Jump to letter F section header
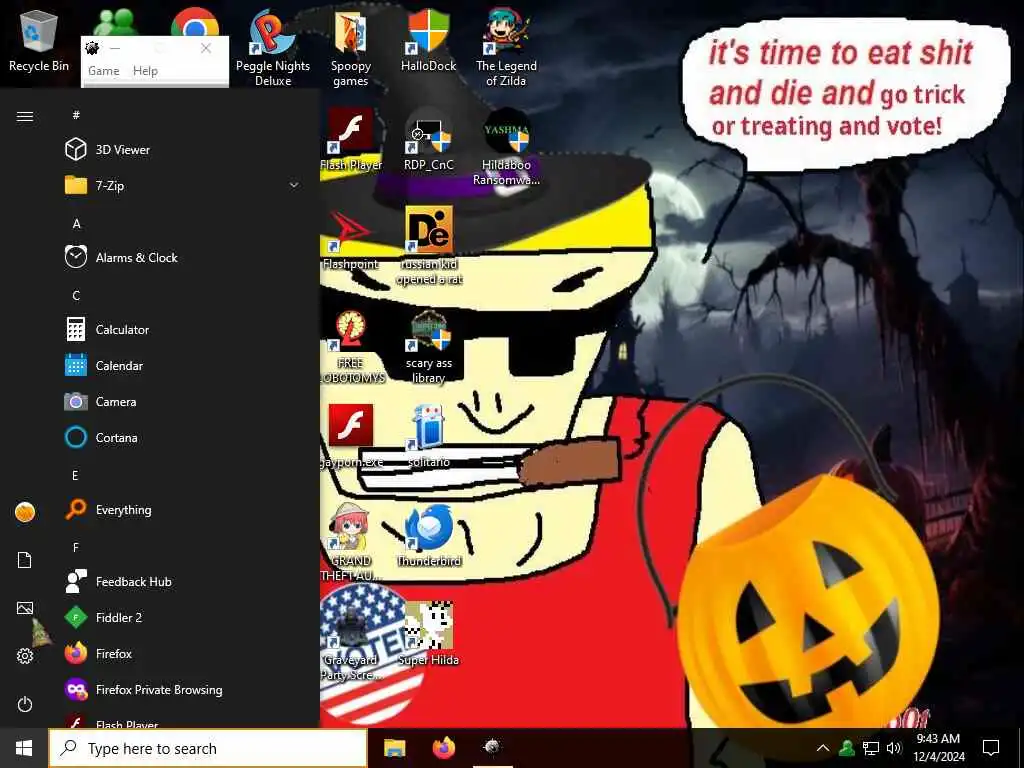Viewport: 1024px width, 768px height. click(x=76, y=547)
